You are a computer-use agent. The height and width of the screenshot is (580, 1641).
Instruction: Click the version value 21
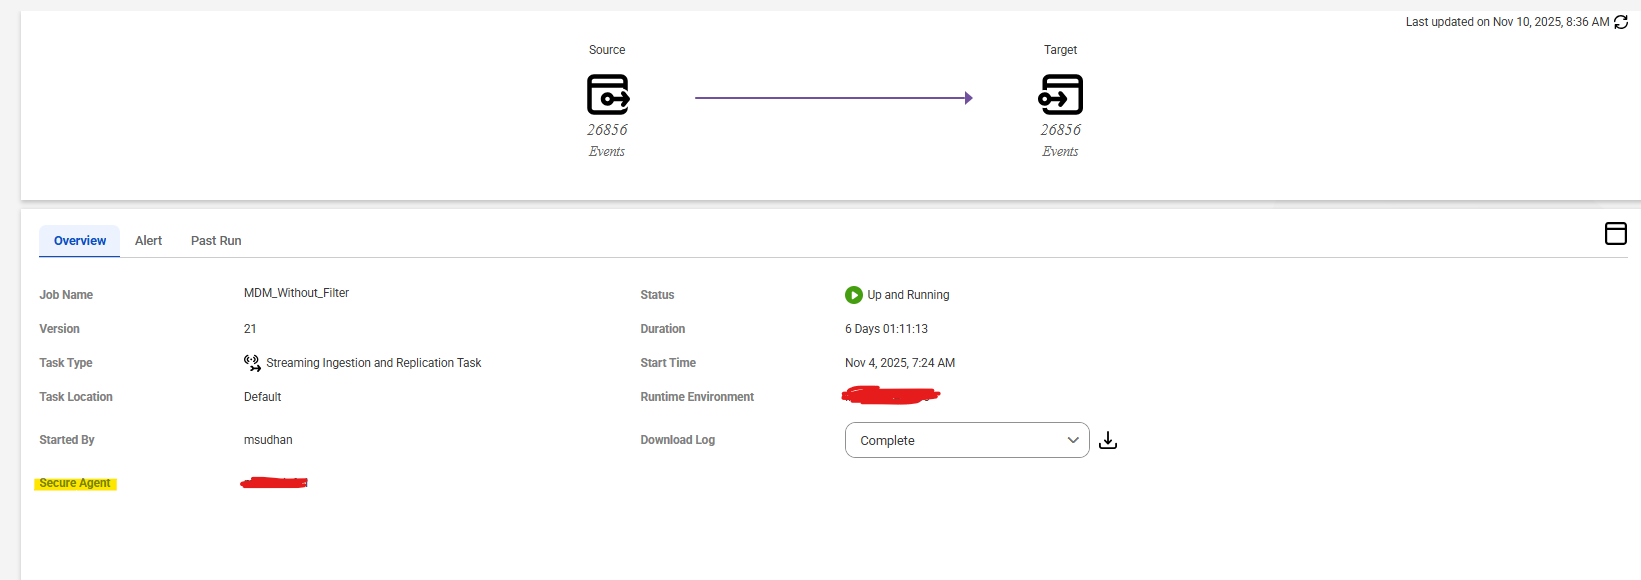click(250, 329)
